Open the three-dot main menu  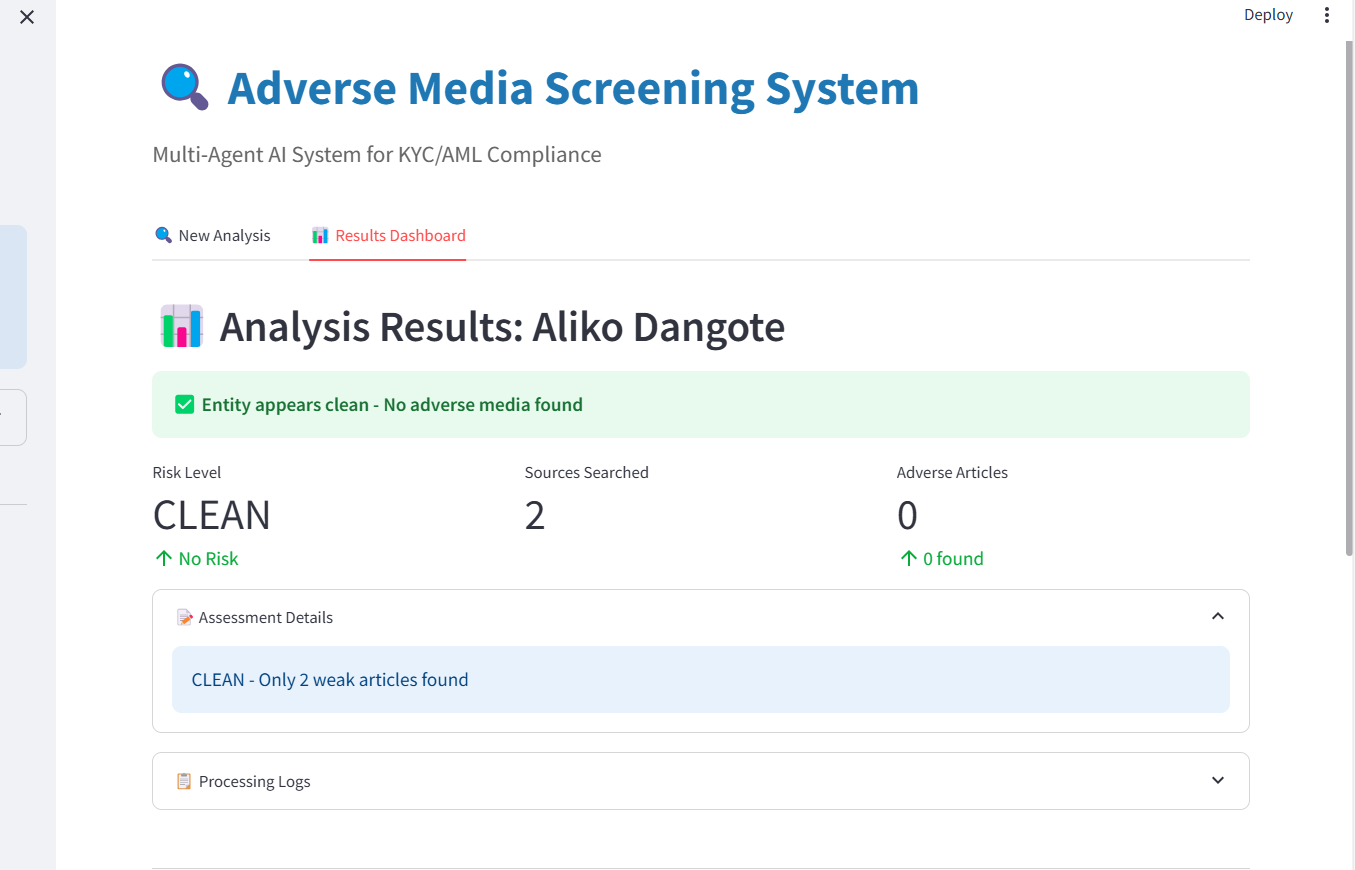click(1327, 15)
